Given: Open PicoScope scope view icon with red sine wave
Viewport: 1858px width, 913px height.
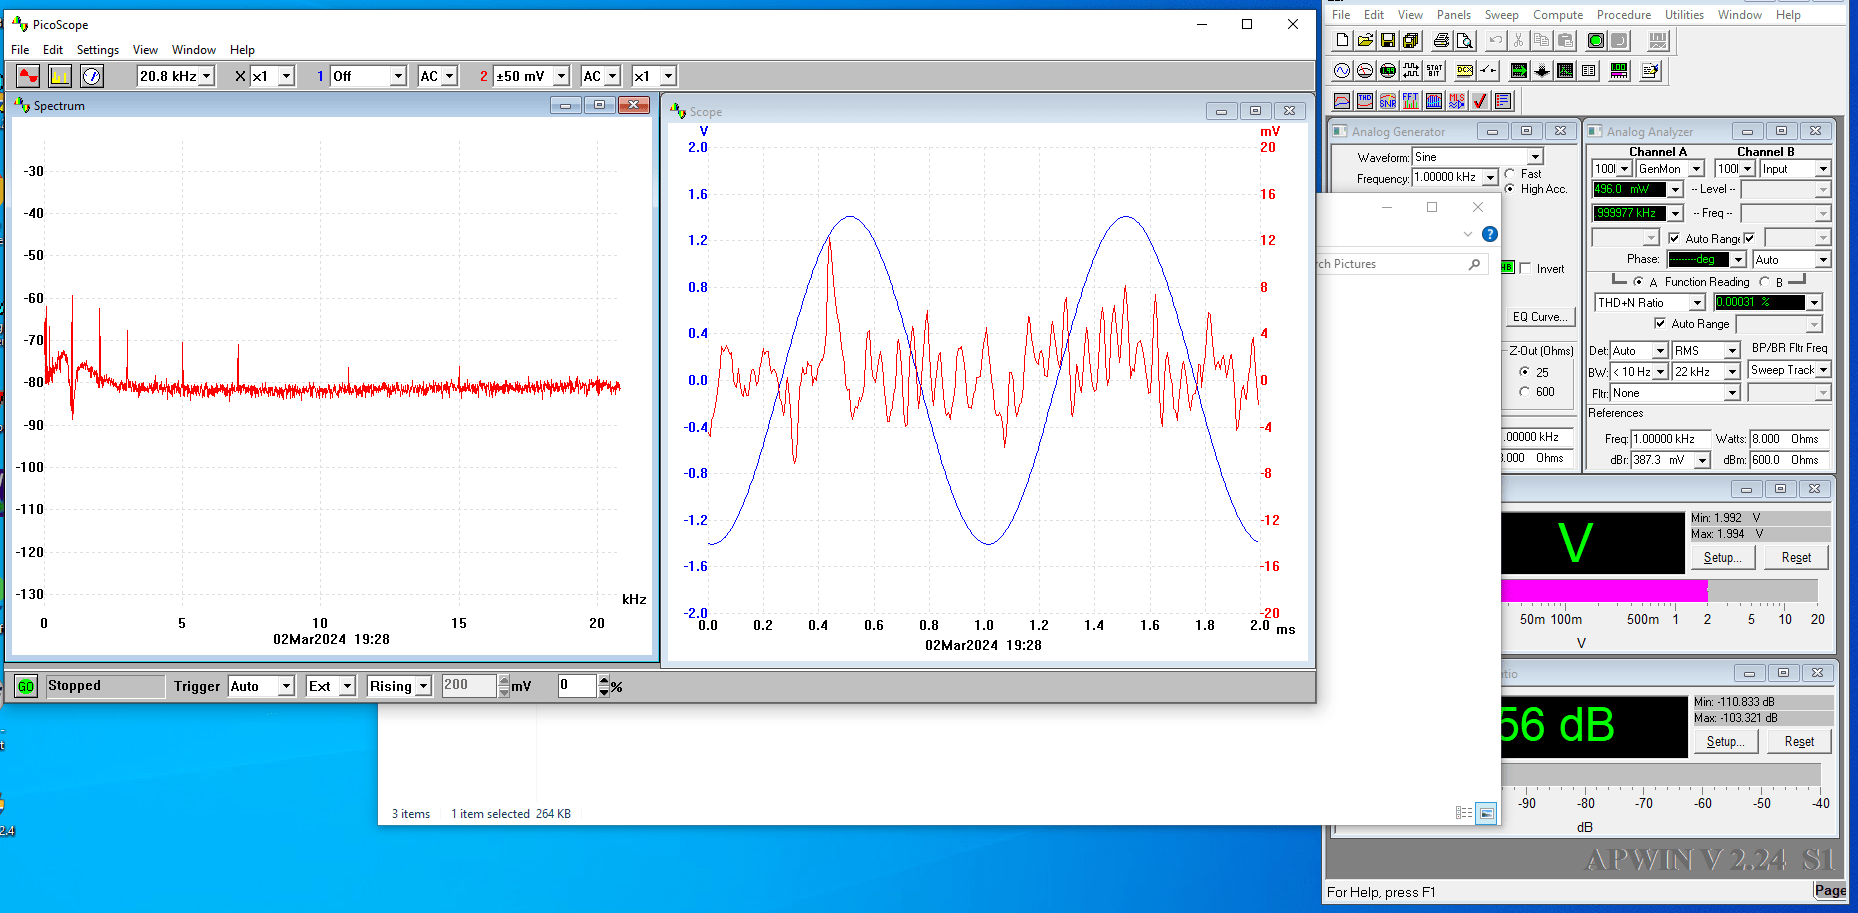Looking at the screenshot, I should click(x=28, y=76).
